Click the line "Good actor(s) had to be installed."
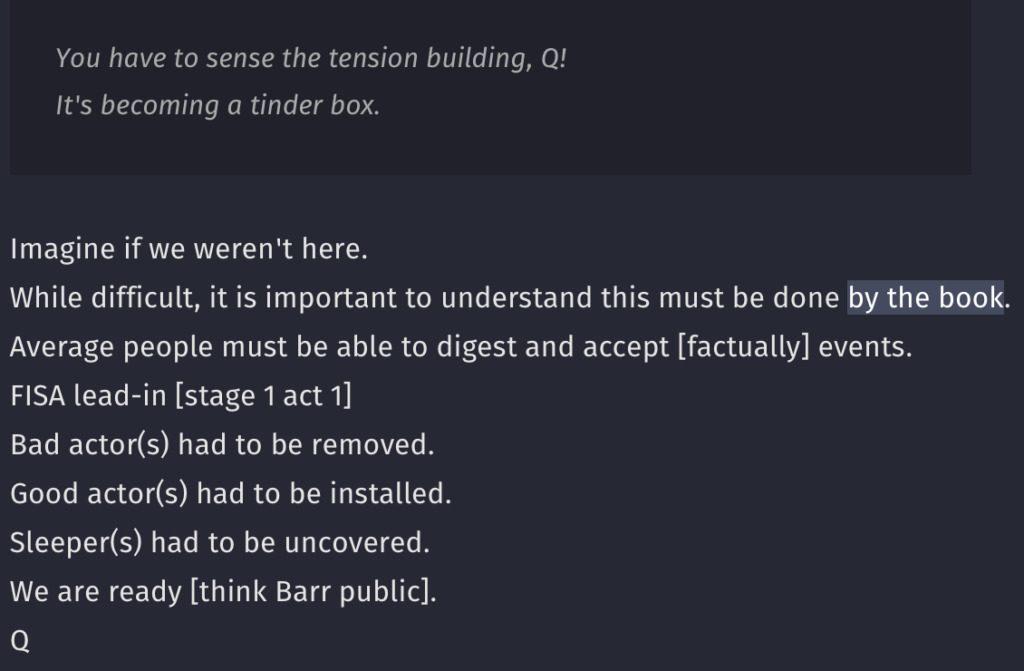The image size is (1024, 671). point(230,493)
